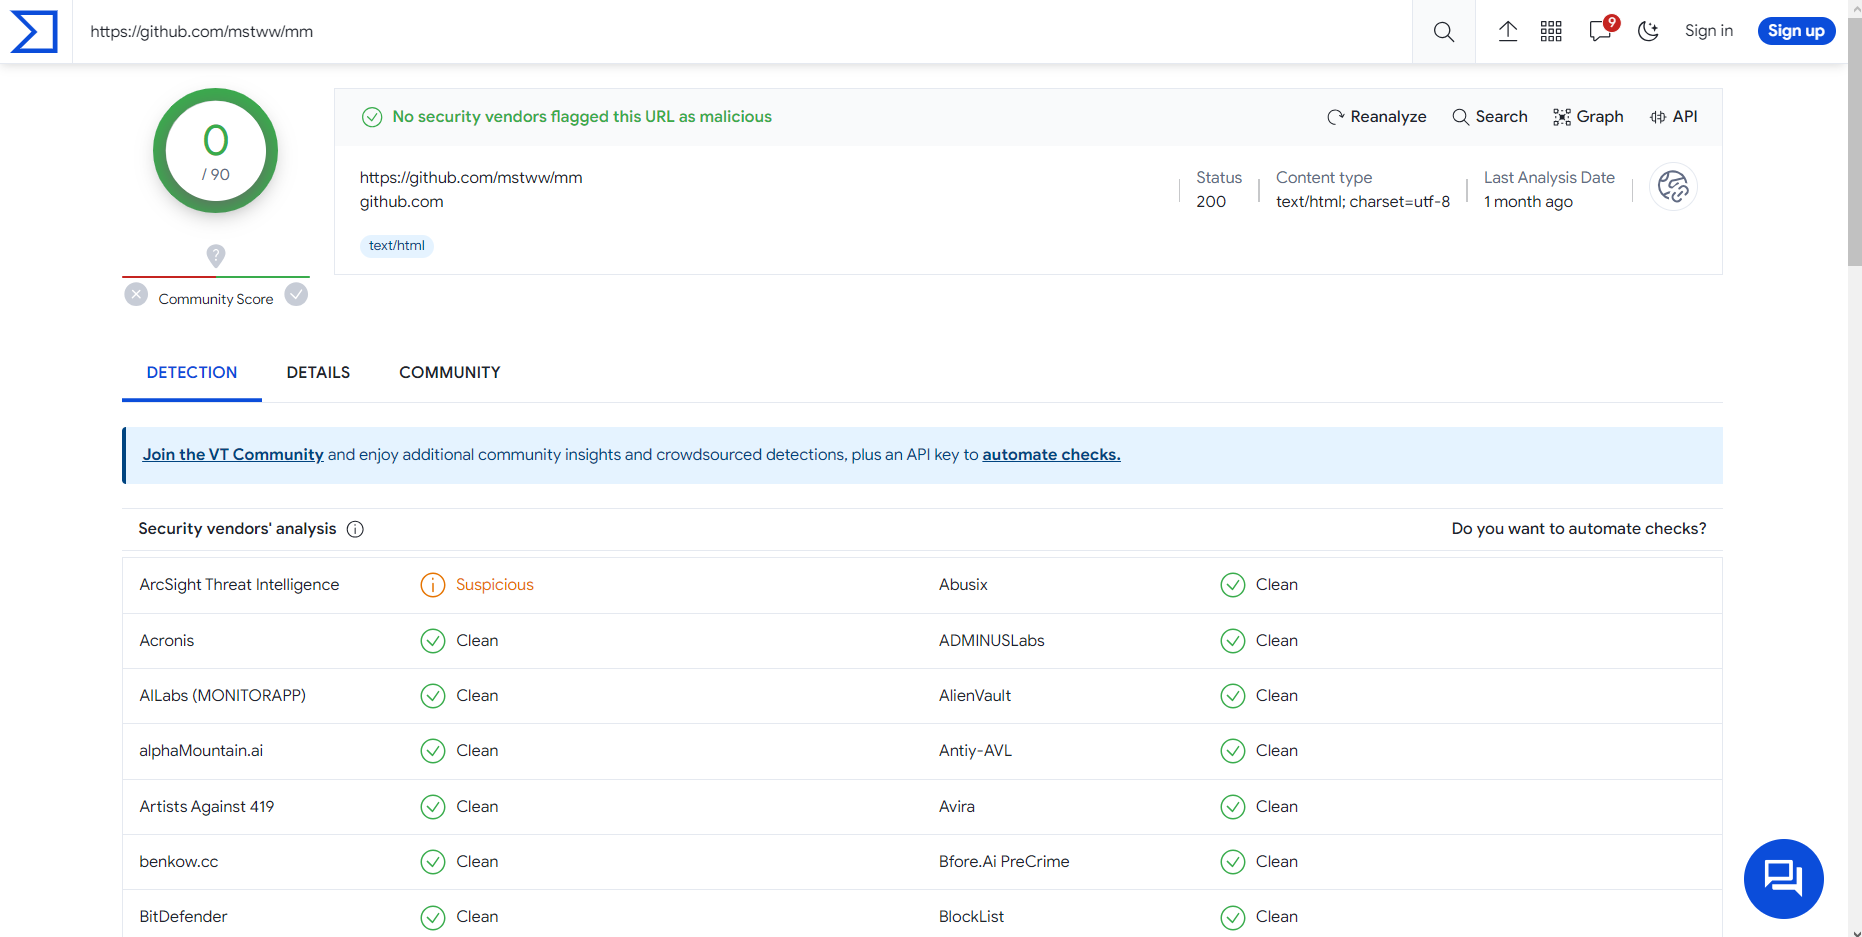The height and width of the screenshot is (937, 1862).
Task: Open the chat bubble floating button
Action: click(x=1783, y=878)
